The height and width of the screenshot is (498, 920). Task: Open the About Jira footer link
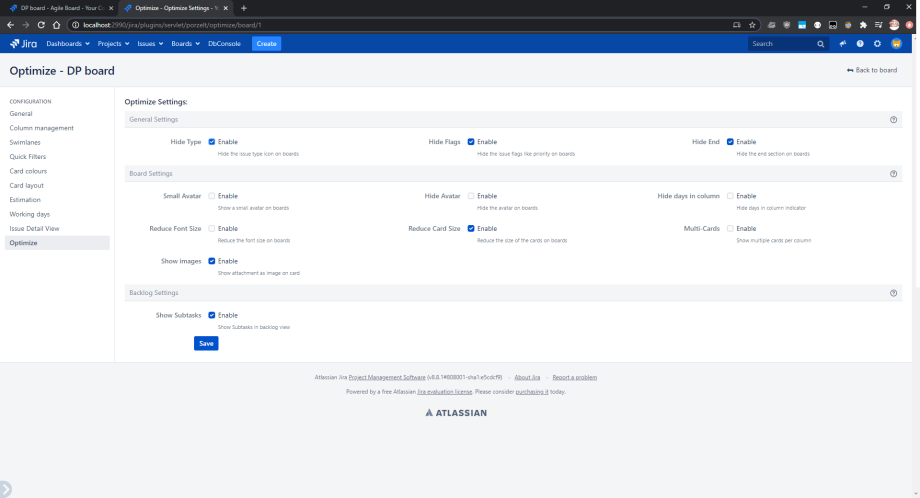coord(527,378)
